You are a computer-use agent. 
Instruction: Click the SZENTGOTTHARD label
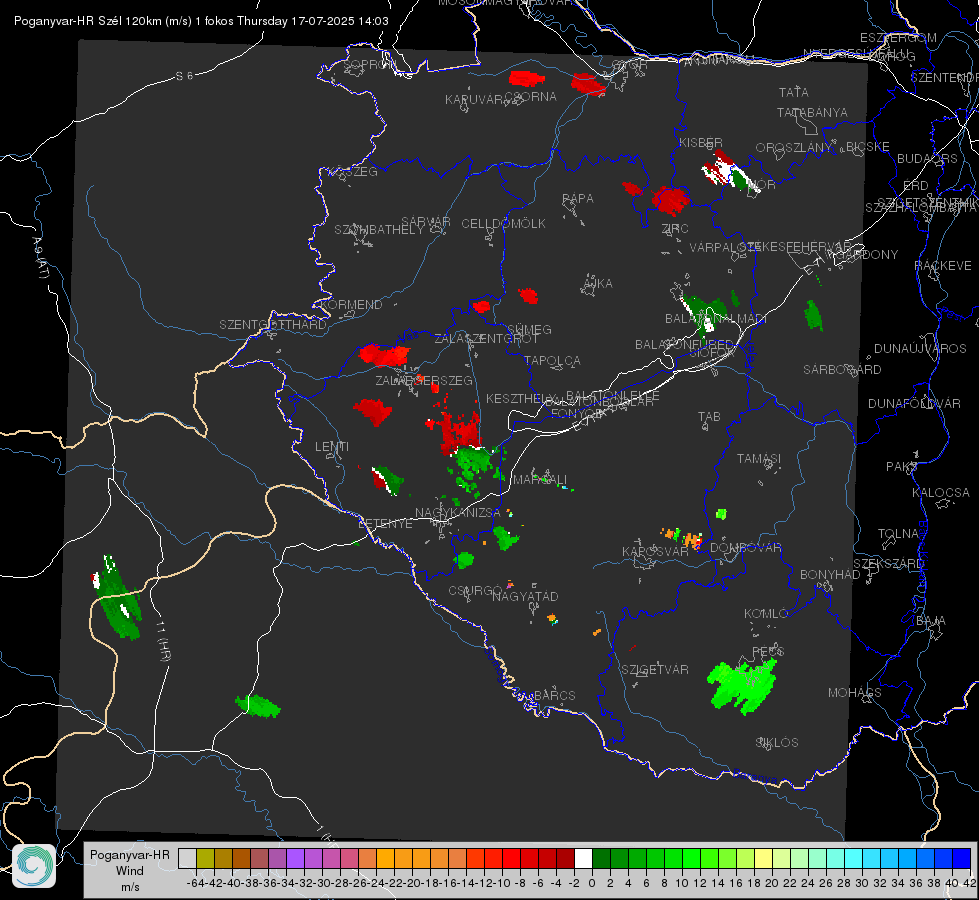273,325
